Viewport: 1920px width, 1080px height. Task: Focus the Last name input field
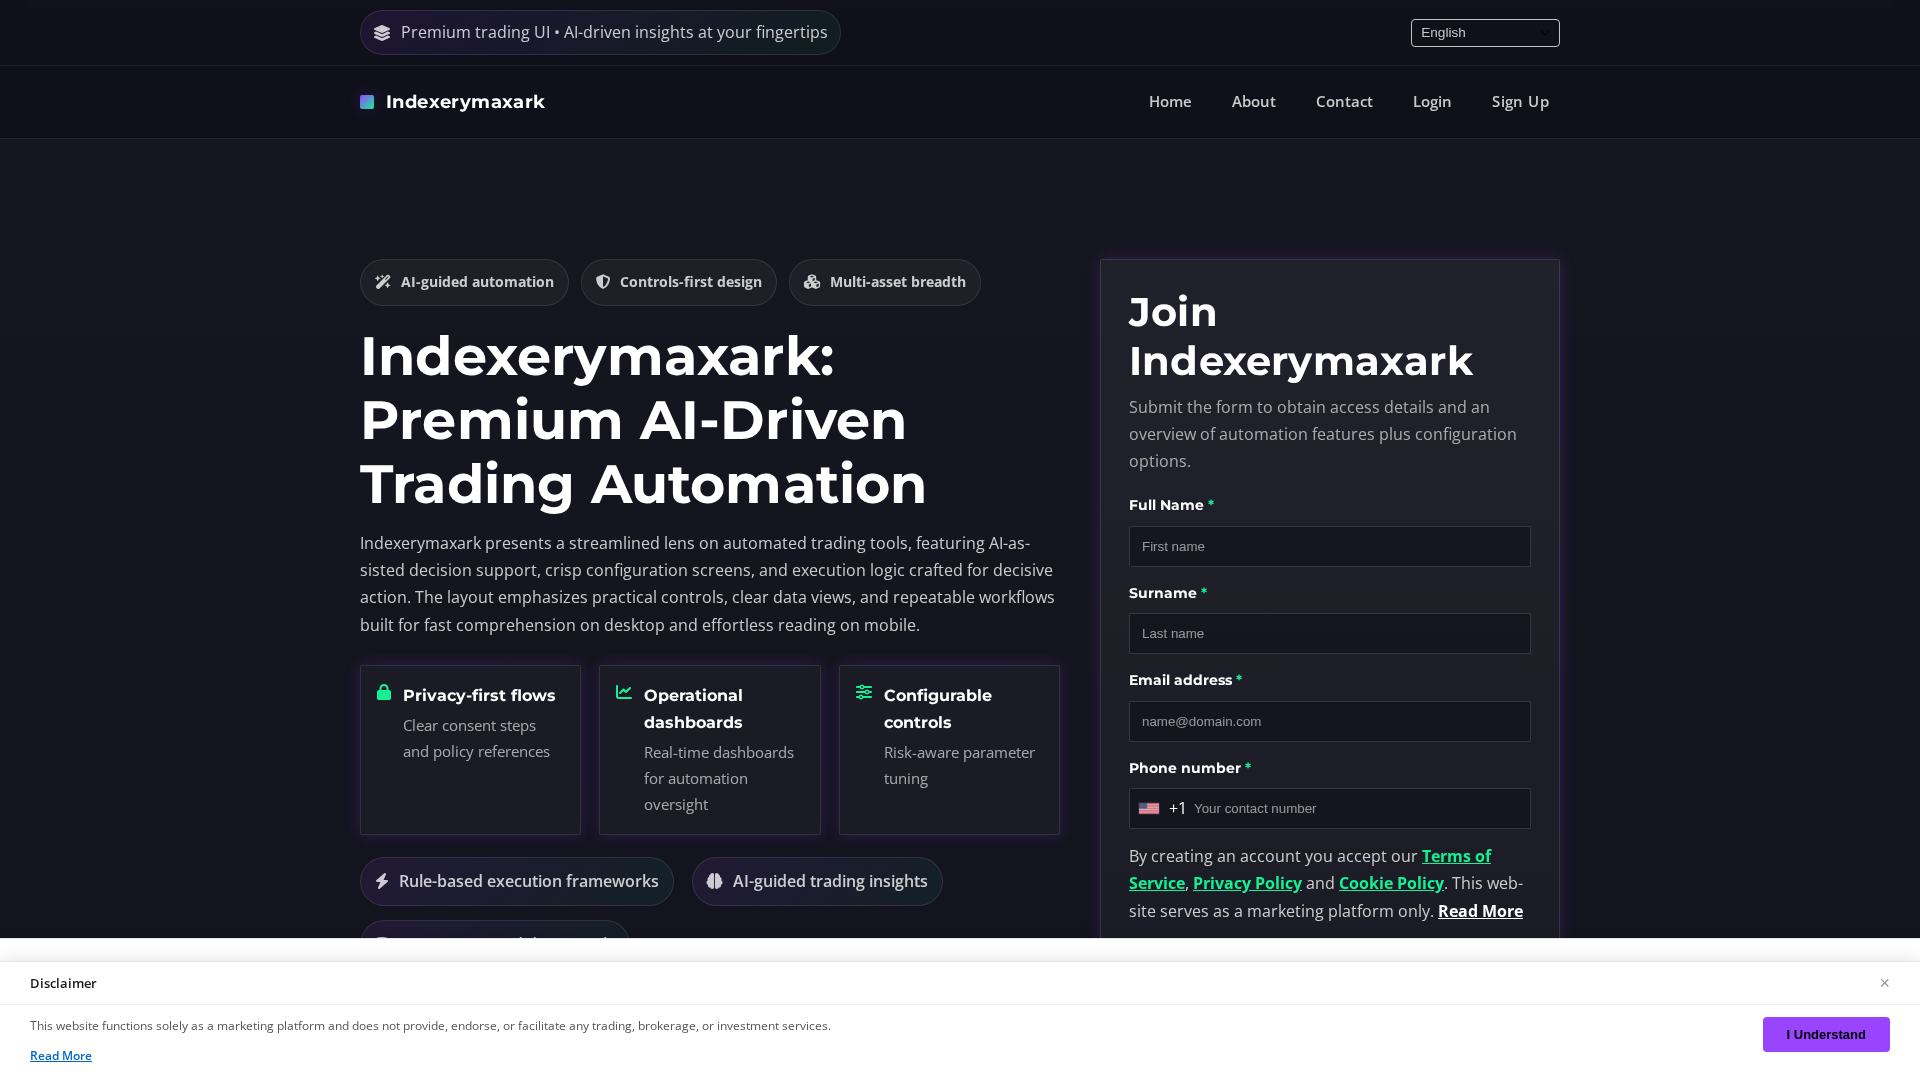point(1329,634)
